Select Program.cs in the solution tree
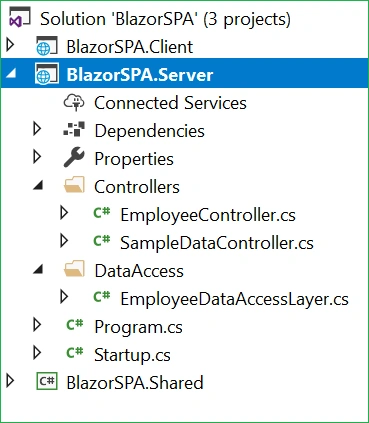The image size is (369, 423). coord(138,327)
